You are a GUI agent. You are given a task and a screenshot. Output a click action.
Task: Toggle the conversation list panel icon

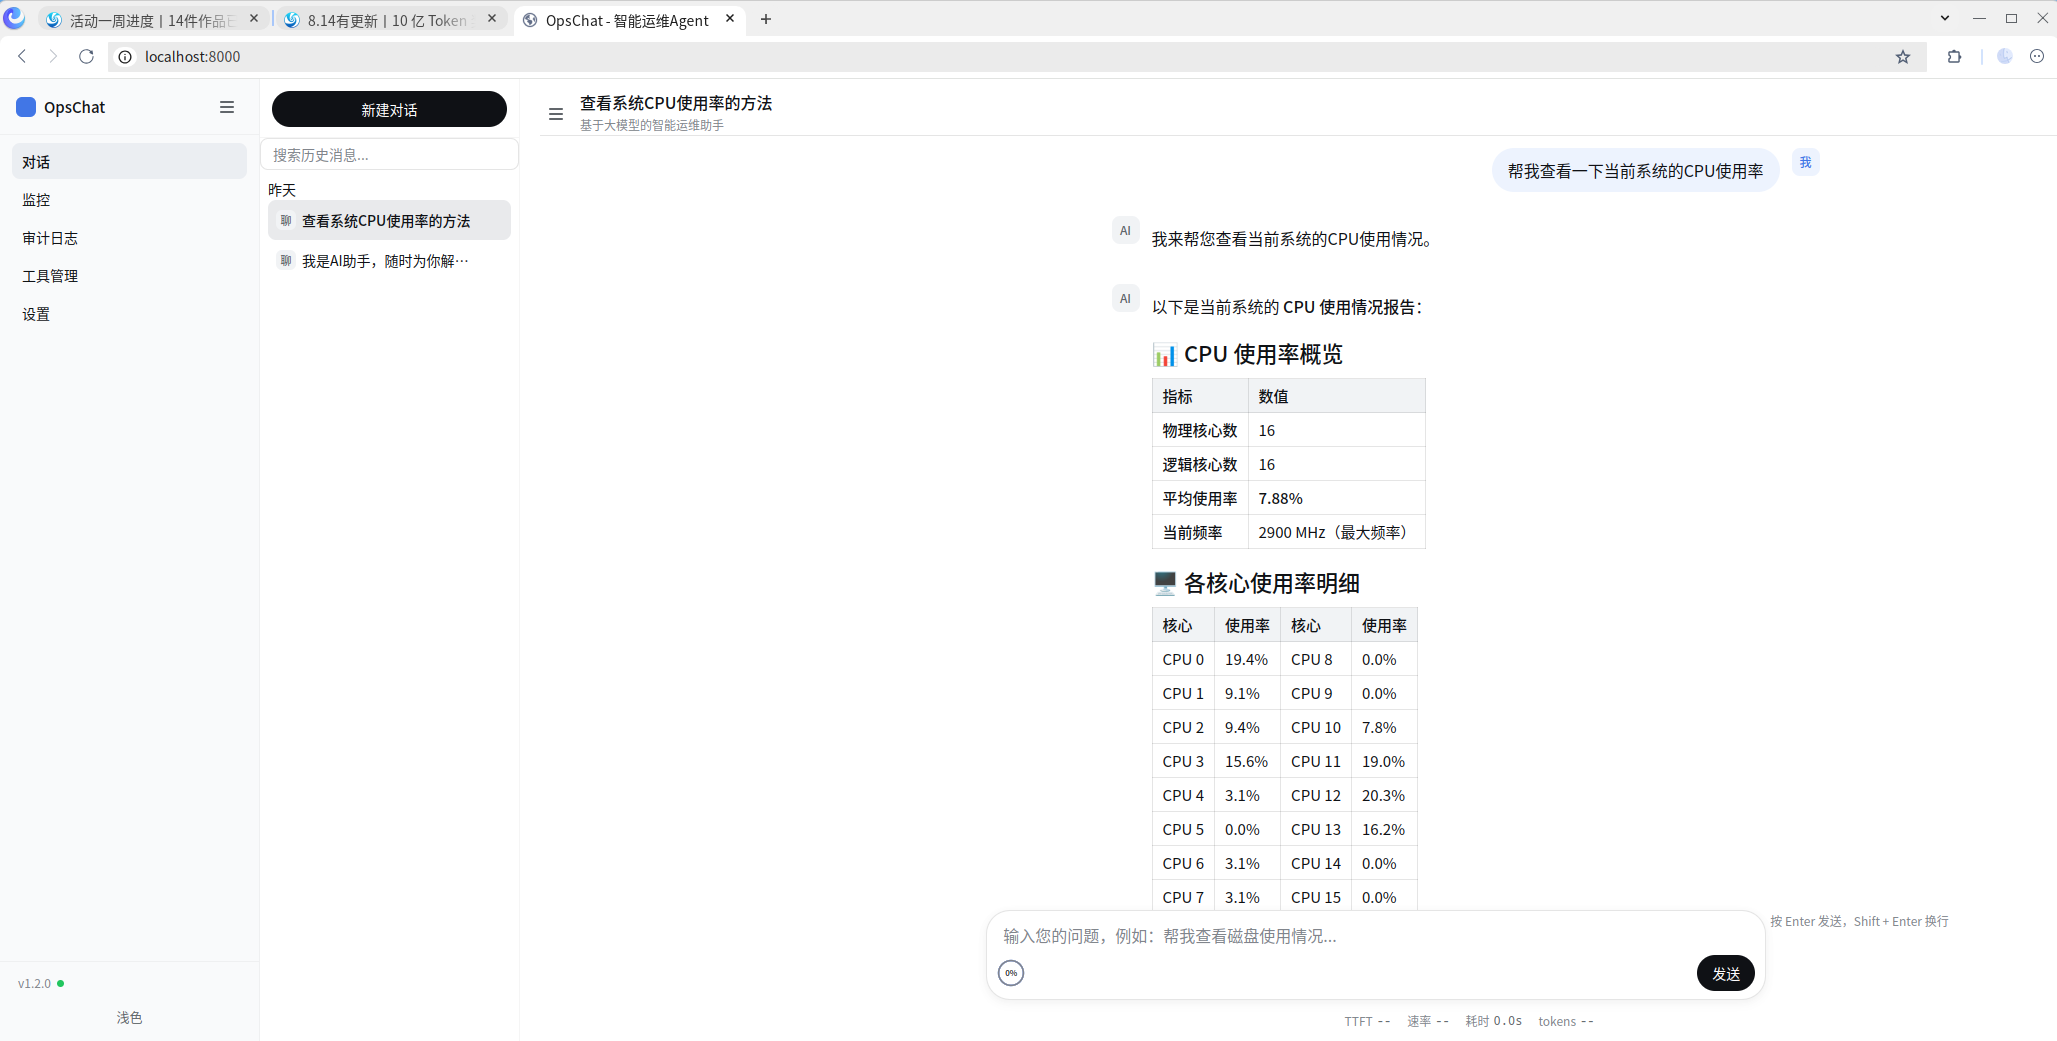556,114
